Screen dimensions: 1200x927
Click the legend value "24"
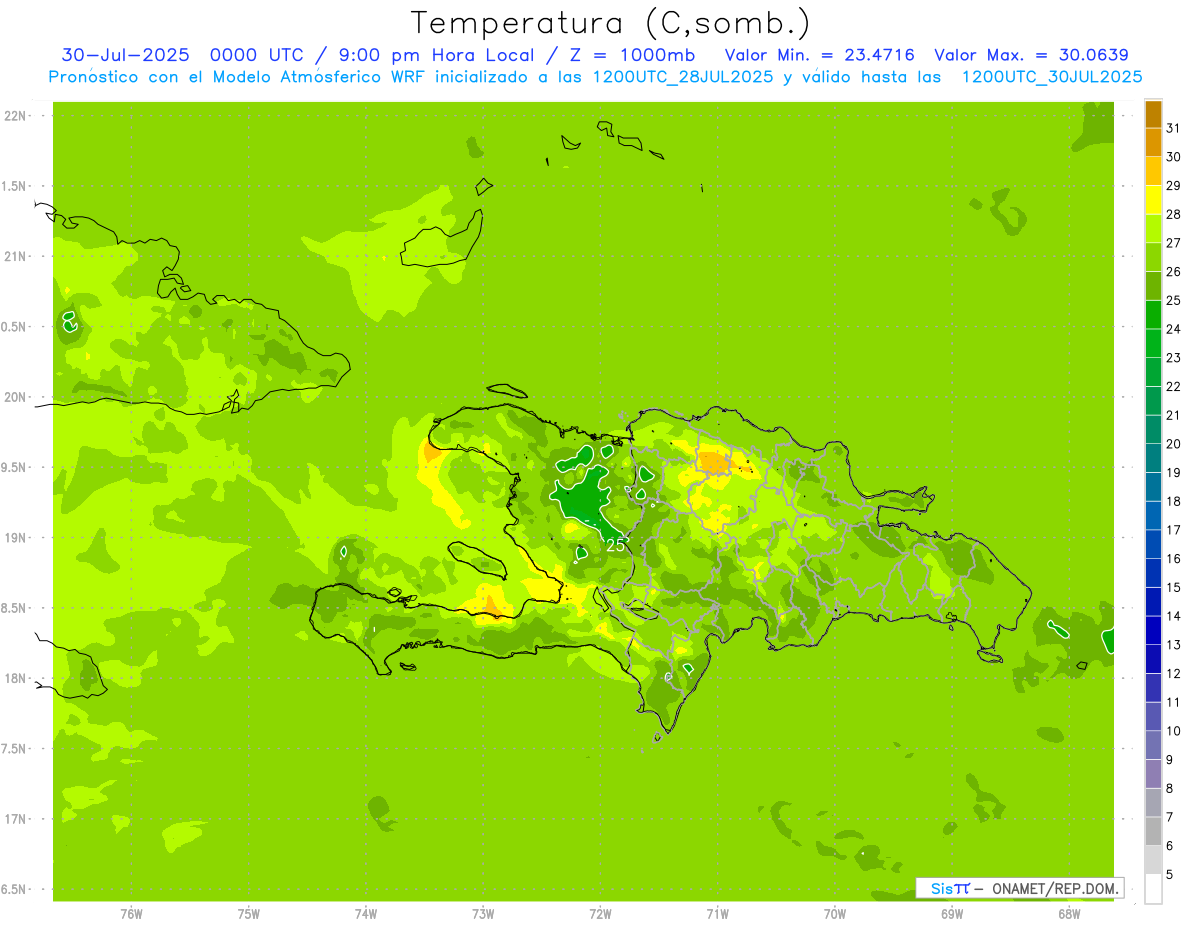click(x=1174, y=329)
